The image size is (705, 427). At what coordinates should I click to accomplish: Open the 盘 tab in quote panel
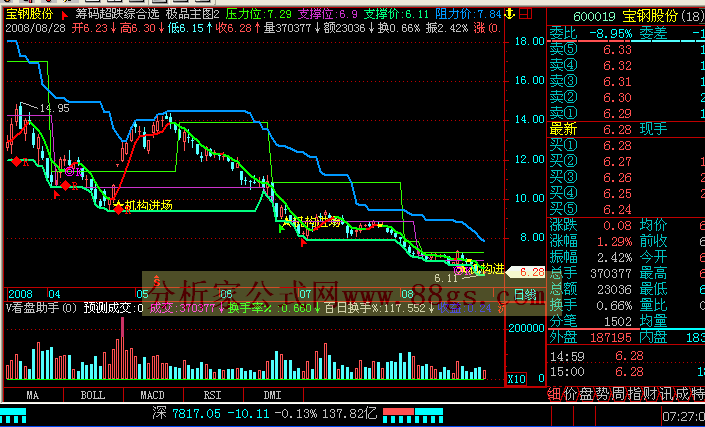click(585, 394)
